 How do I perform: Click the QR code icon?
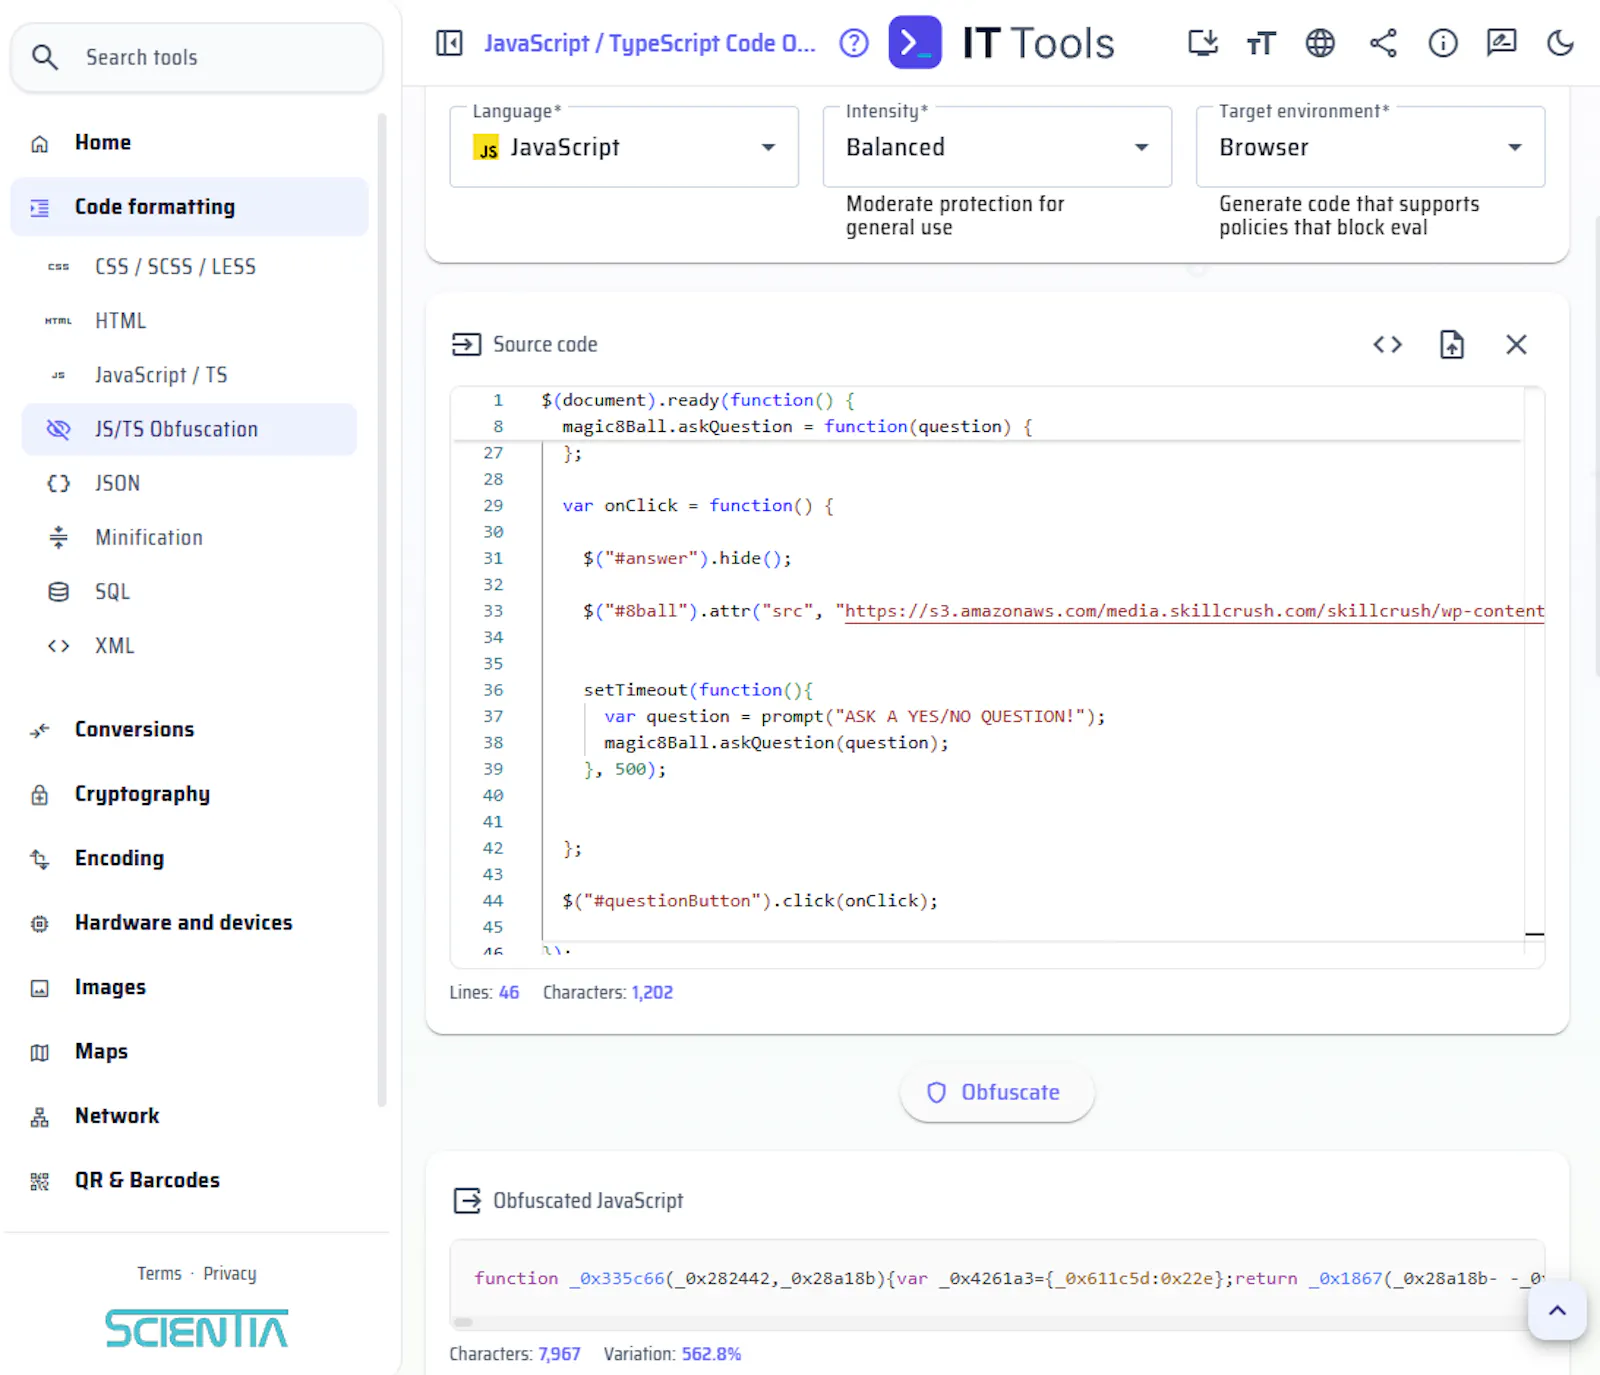tap(40, 1181)
